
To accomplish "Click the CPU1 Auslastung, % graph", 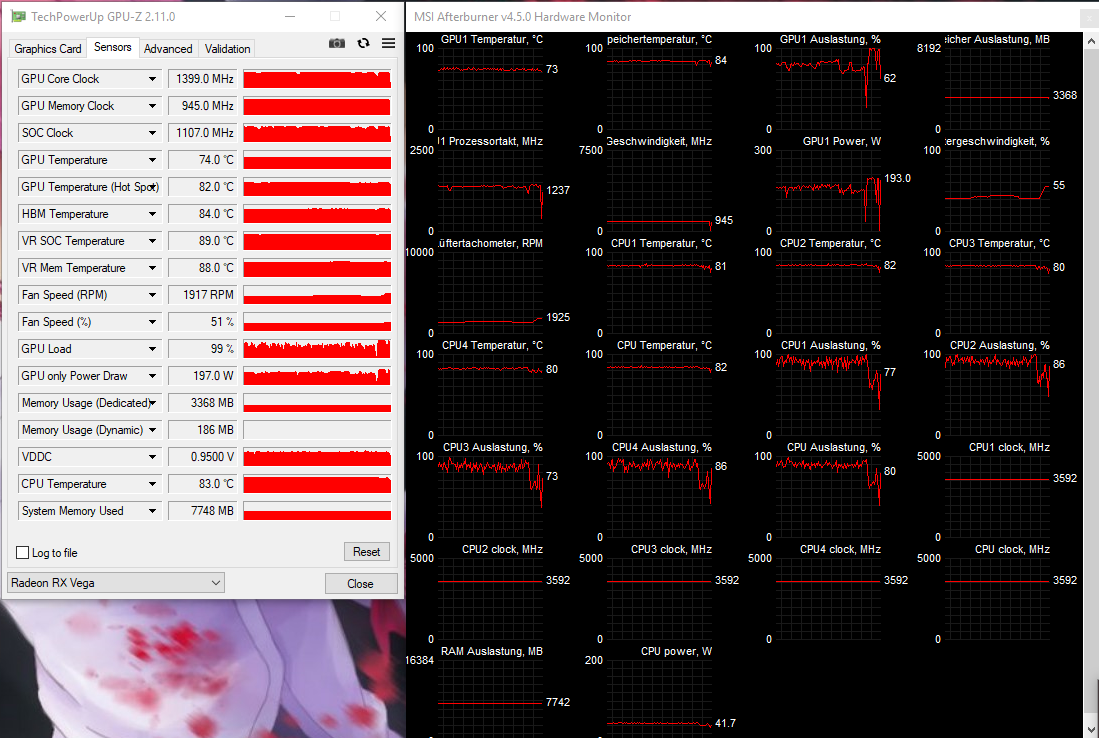I will coord(828,395).
